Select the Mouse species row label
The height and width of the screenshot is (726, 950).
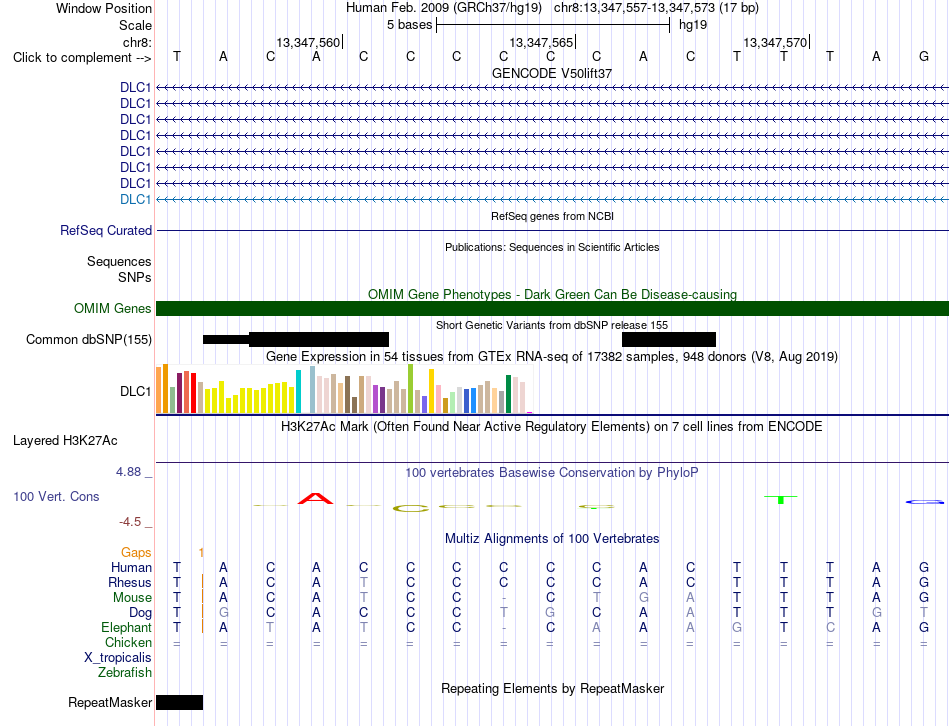132,598
